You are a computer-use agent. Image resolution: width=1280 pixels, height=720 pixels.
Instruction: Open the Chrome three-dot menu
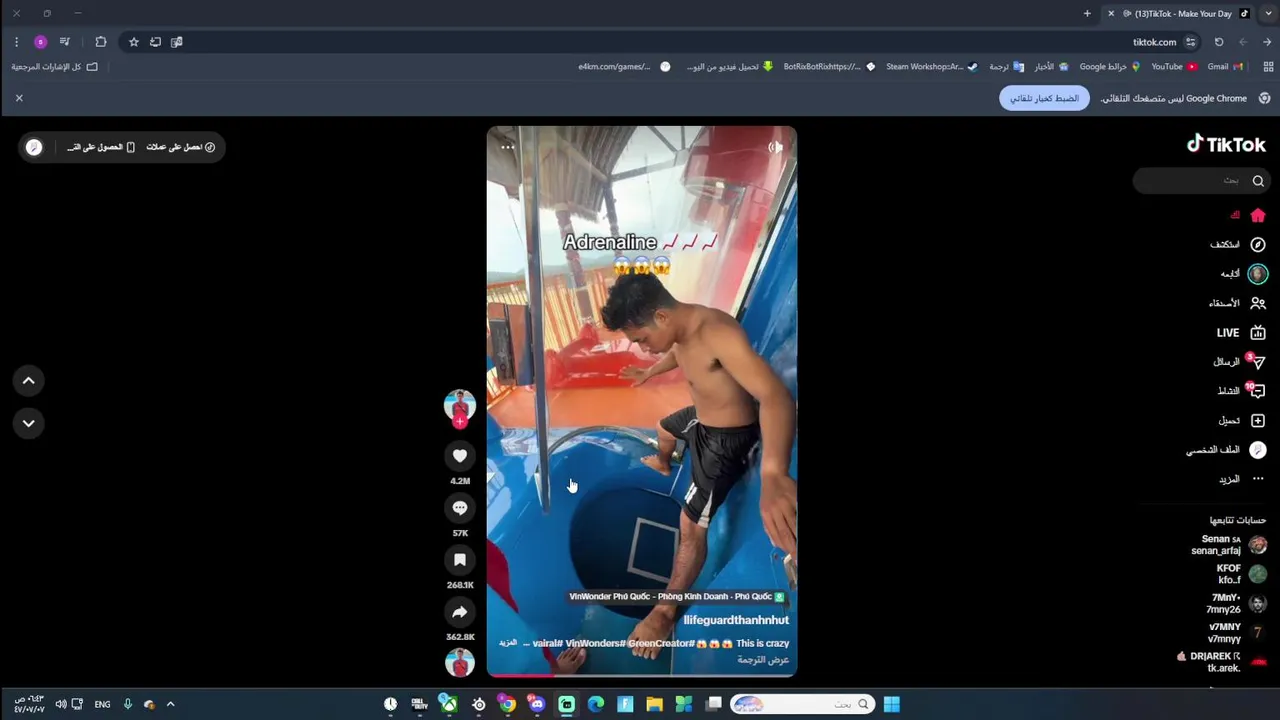tap(16, 42)
